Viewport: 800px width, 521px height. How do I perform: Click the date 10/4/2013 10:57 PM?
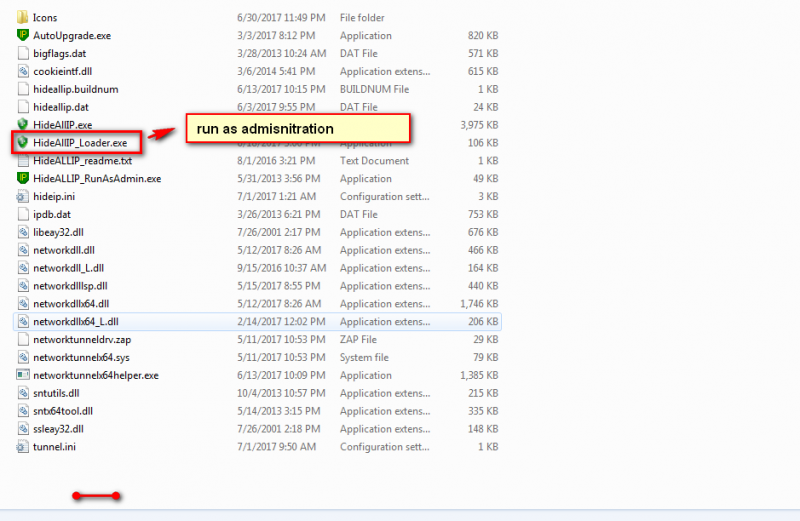coord(281,392)
